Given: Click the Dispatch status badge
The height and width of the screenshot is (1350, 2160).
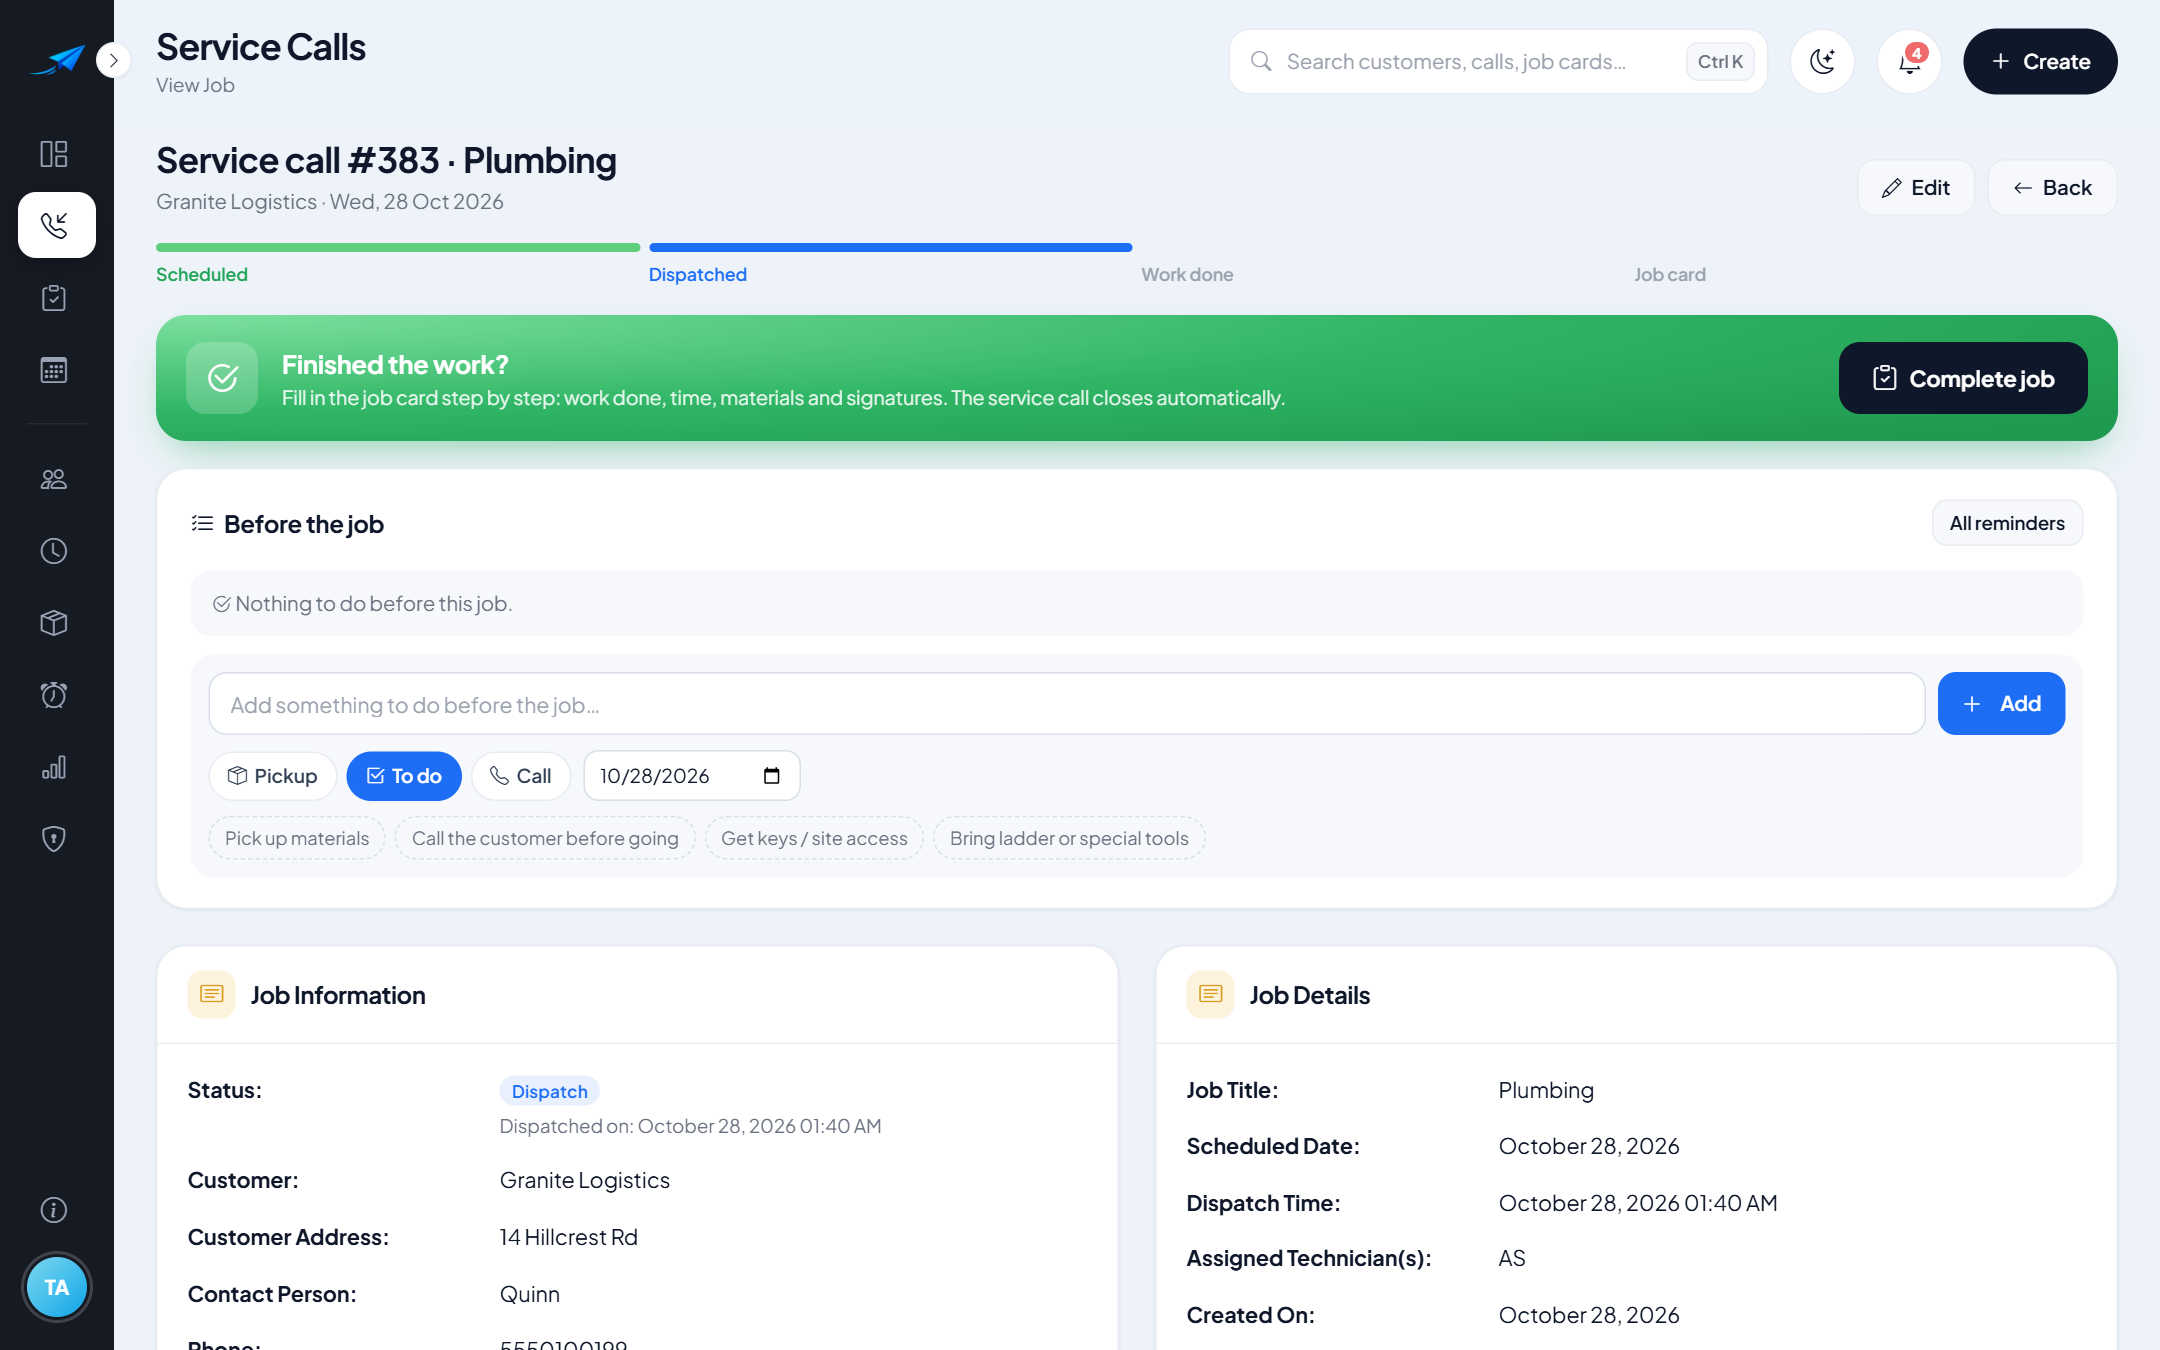Looking at the screenshot, I should [x=549, y=1091].
